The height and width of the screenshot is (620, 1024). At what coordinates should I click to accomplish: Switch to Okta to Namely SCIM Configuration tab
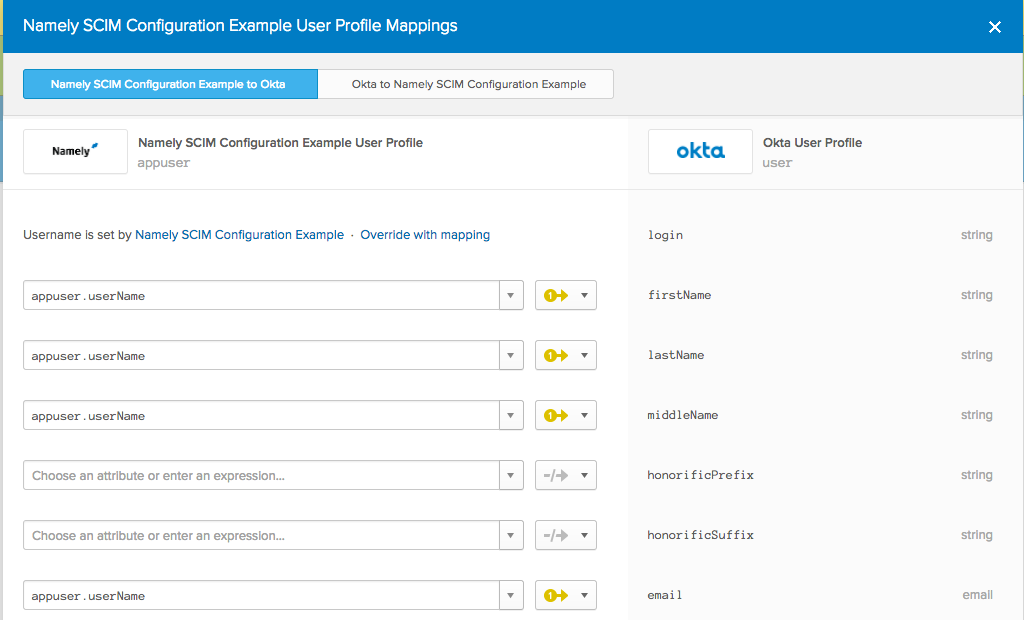pos(468,84)
